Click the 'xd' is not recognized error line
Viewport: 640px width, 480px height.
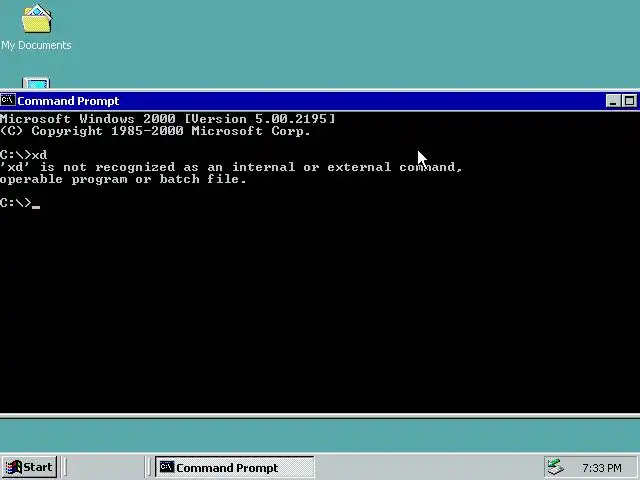(x=231, y=167)
